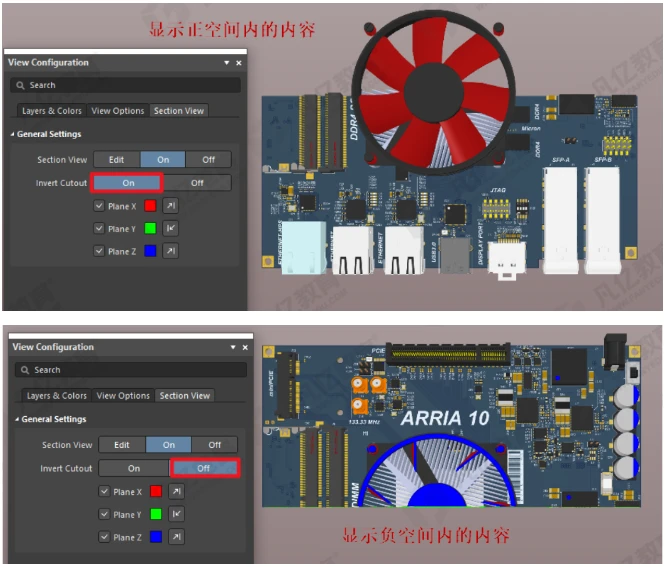Uncheck Plane X checkbox in top panel
Viewport: 665px width, 567px height.
[99, 206]
